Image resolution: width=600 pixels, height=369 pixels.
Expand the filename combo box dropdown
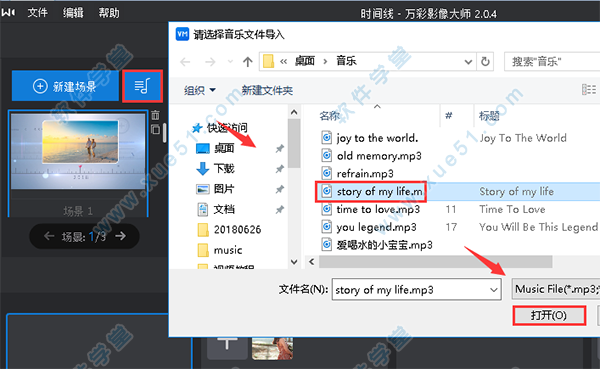pyautogui.click(x=494, y=290)
